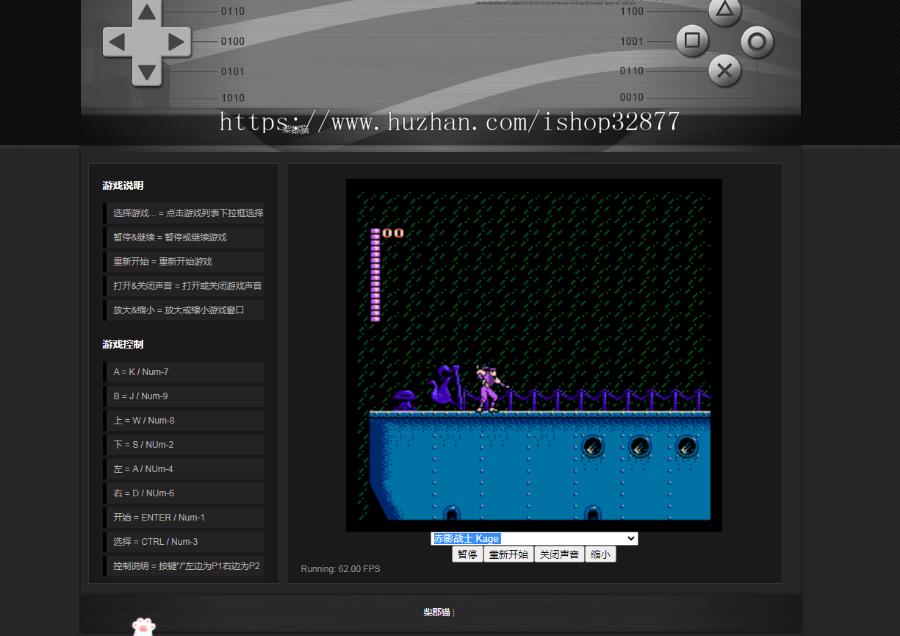
Task: Click the 游戏控制 heading
Action: click(x=123, y=344)
